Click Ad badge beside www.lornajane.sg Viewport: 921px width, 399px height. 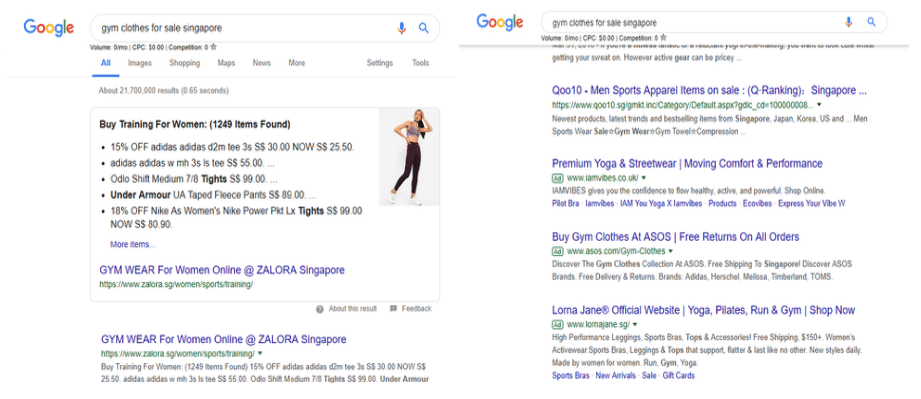[557, 324]
